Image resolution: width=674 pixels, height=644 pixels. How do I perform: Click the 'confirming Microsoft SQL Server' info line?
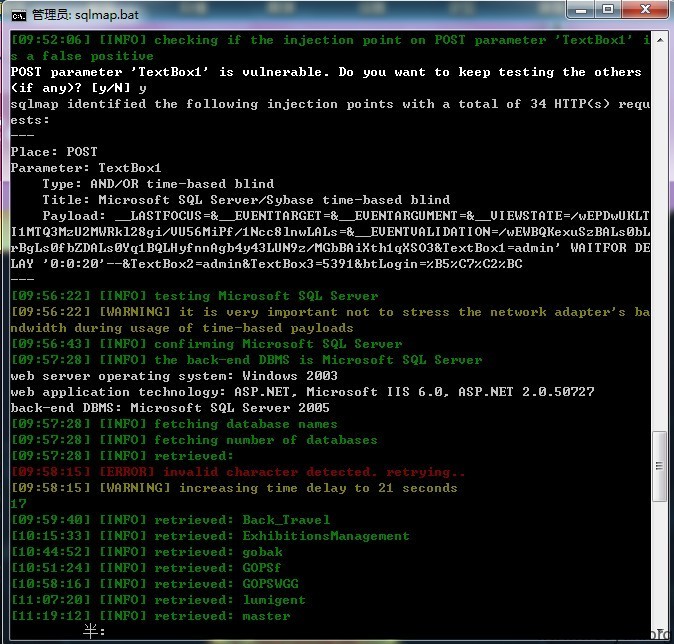[x=206, y=343]
